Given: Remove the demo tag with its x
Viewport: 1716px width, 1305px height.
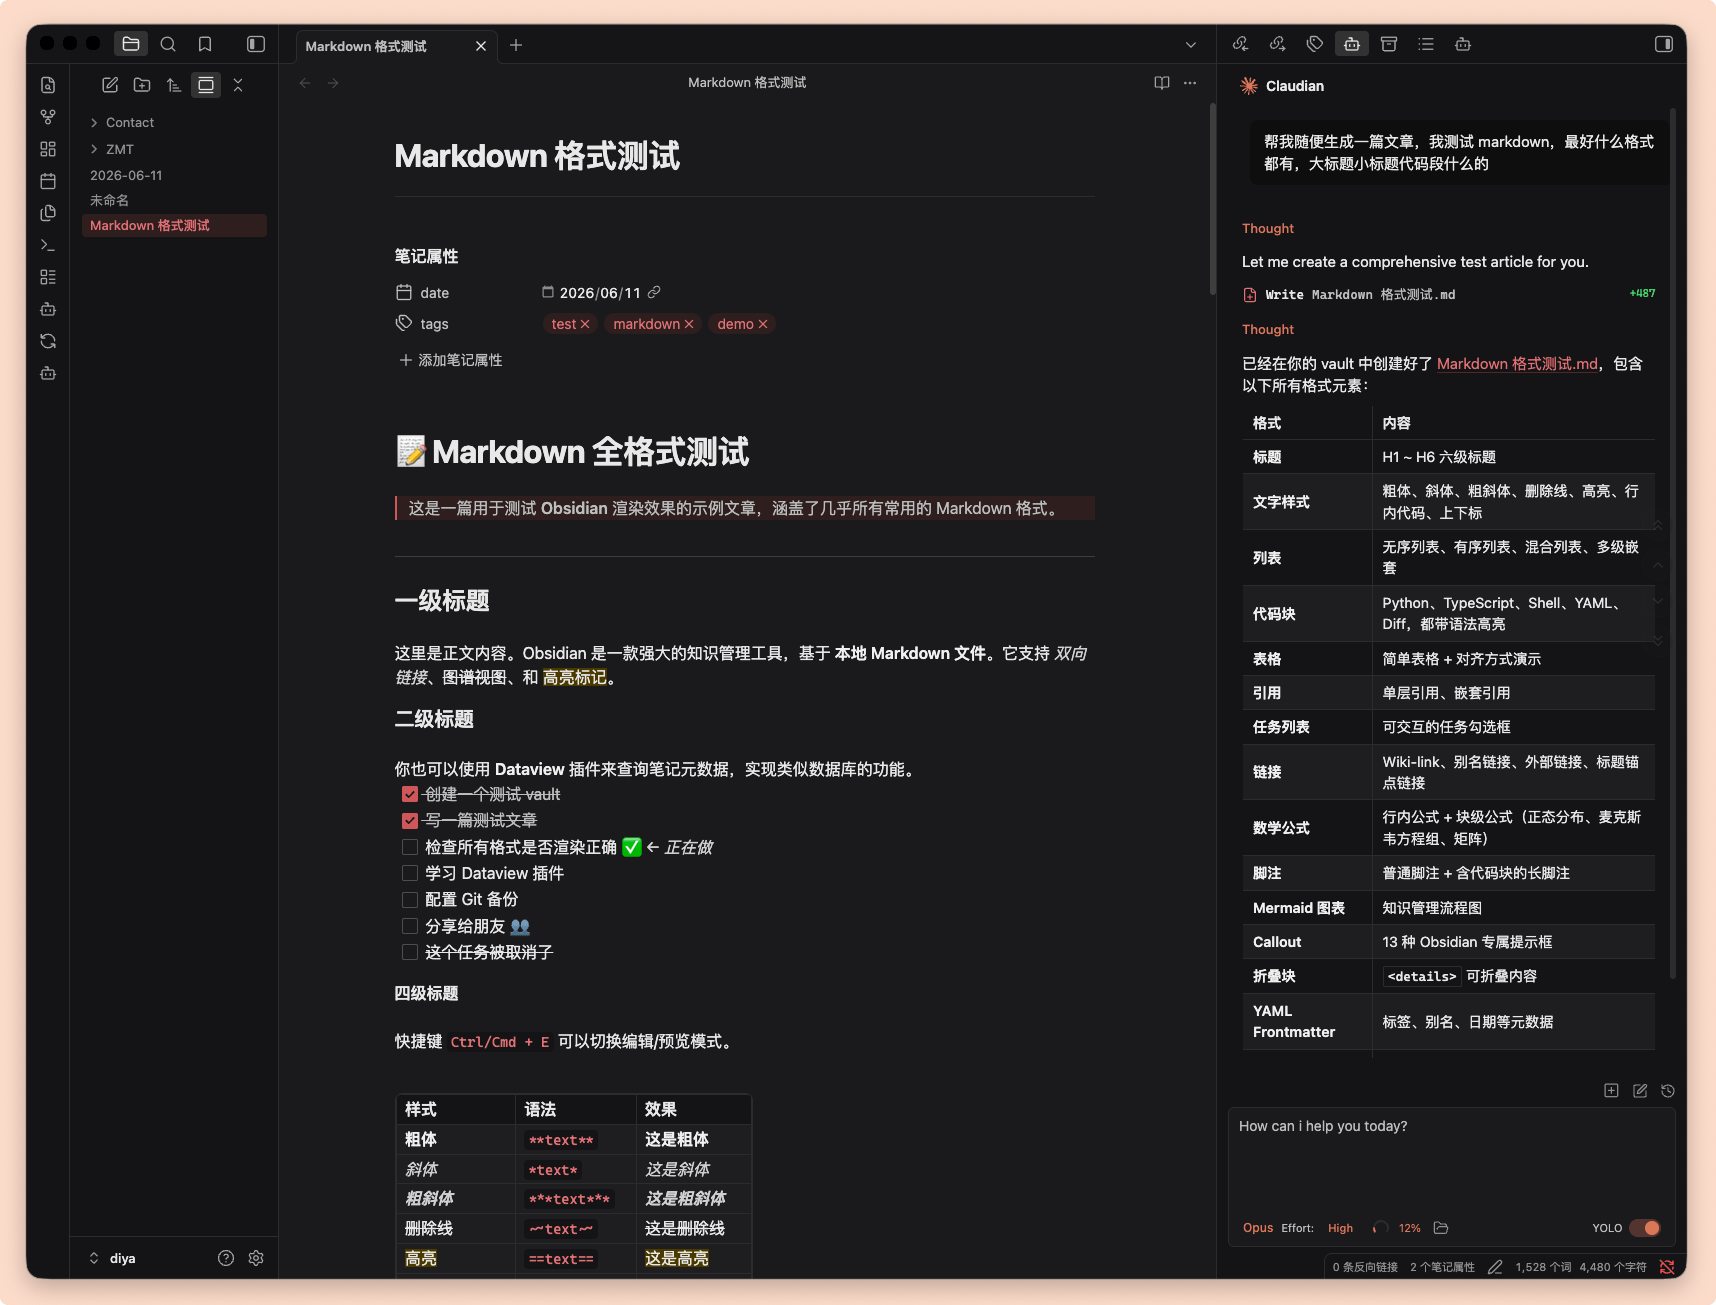Looking at the screenshot, I should [x=763, y=324].
